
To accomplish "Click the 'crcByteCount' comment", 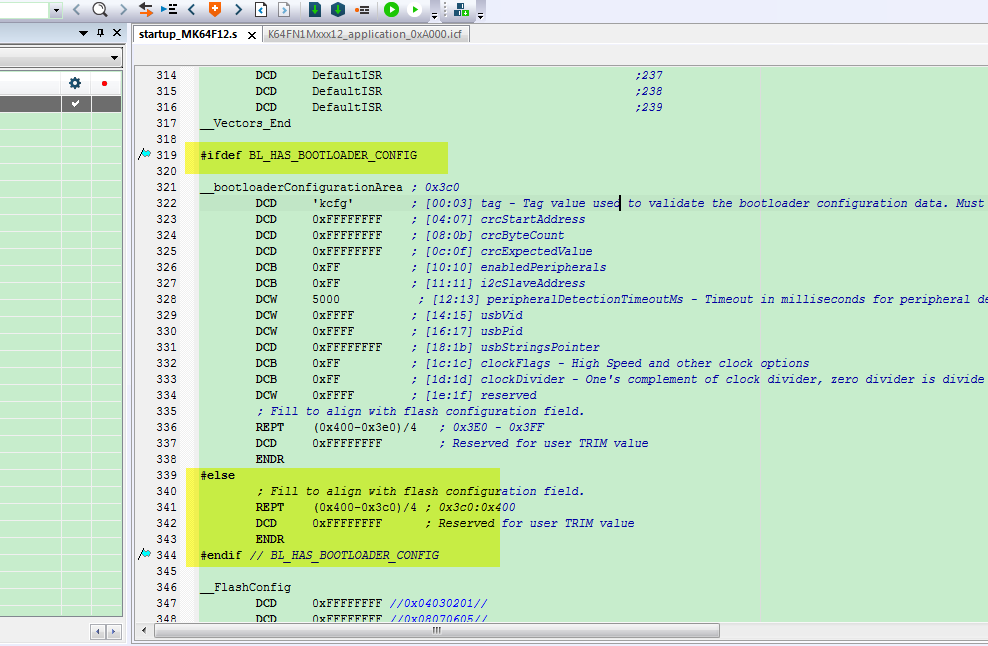I will pyautogui.click(x=522, y=235).
